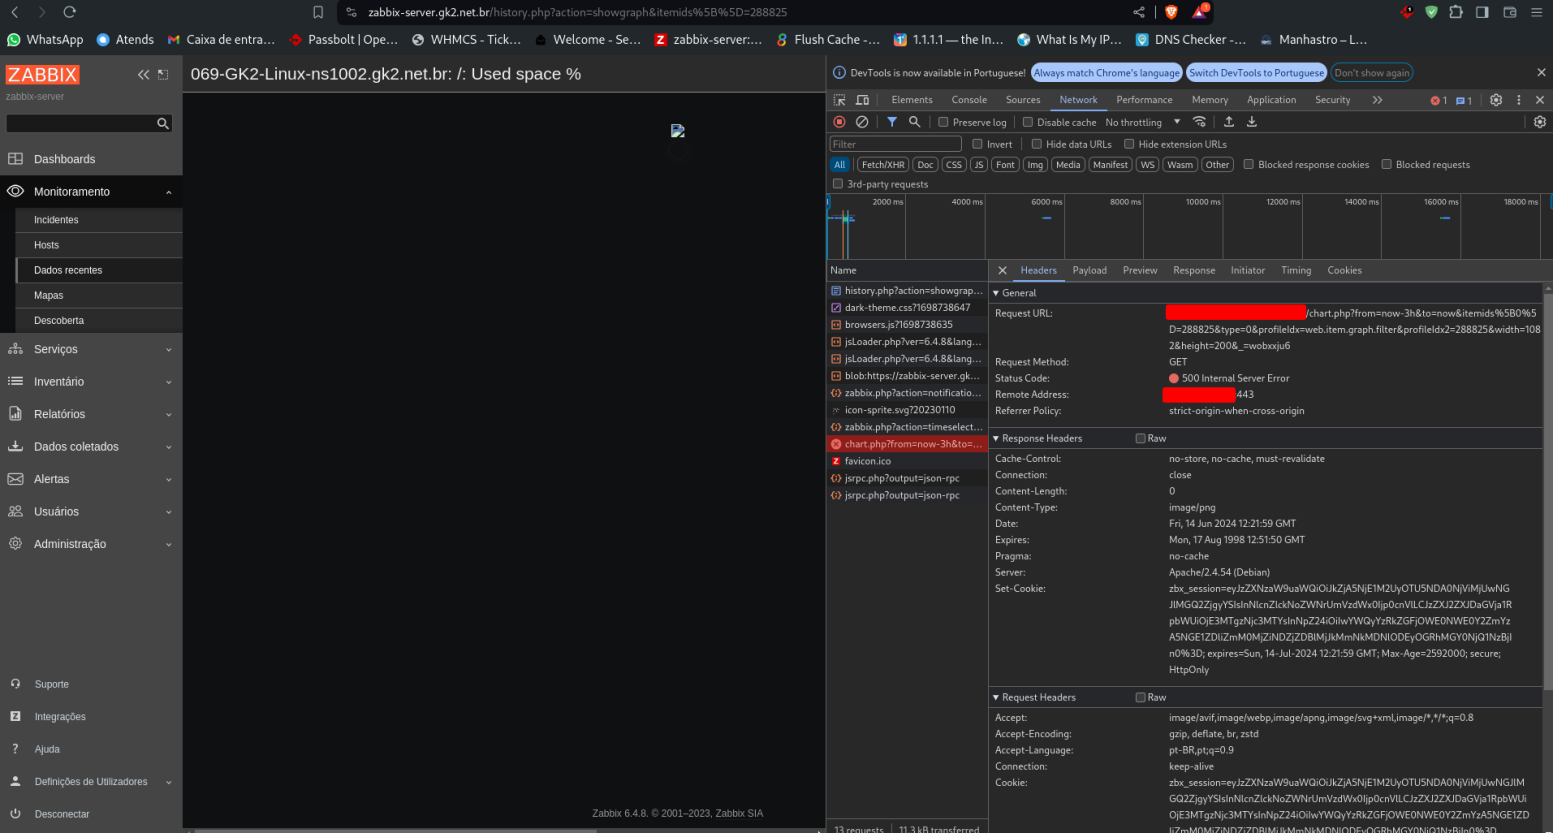1553x833 pixels.
Task: Clear the network log
Action: (x=862, y=122)
